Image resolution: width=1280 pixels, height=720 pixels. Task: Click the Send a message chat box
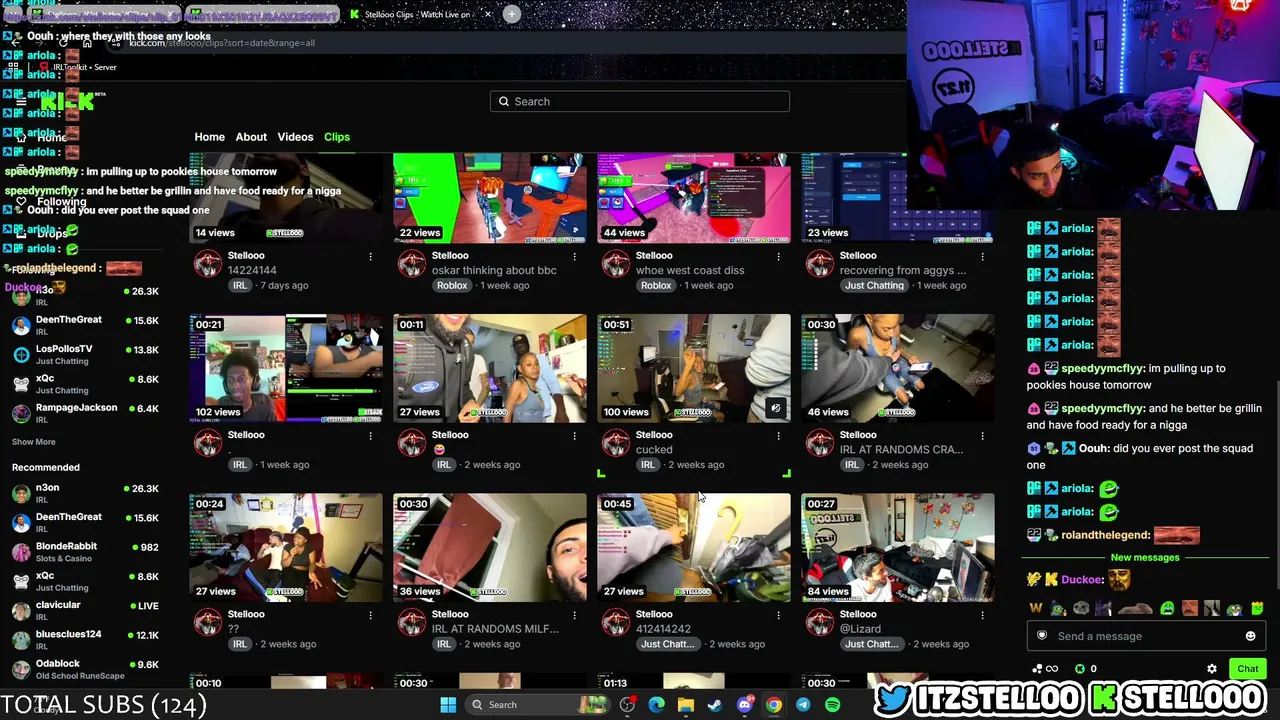(1145, 636)
